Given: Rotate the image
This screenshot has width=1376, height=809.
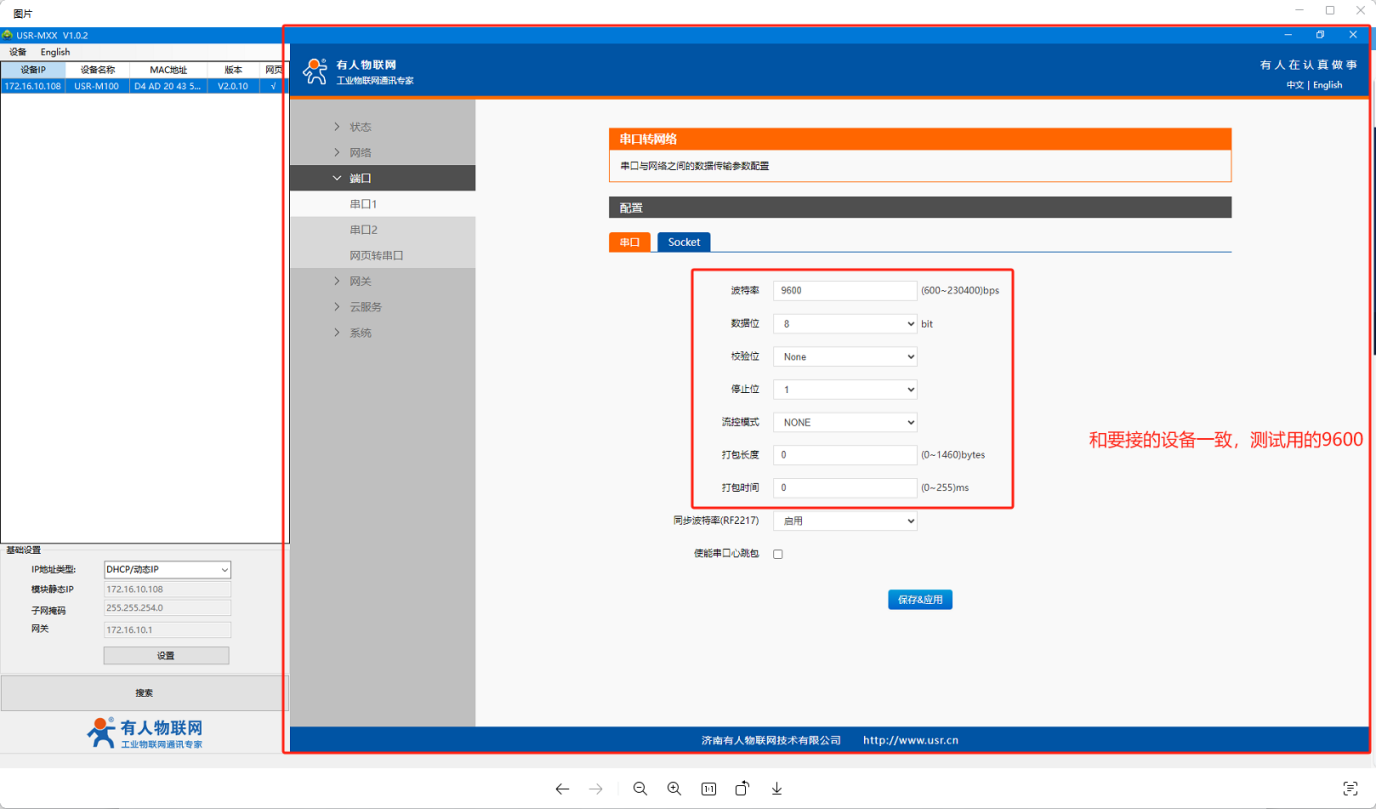Looking at the screenshot, I should point(742,789).
